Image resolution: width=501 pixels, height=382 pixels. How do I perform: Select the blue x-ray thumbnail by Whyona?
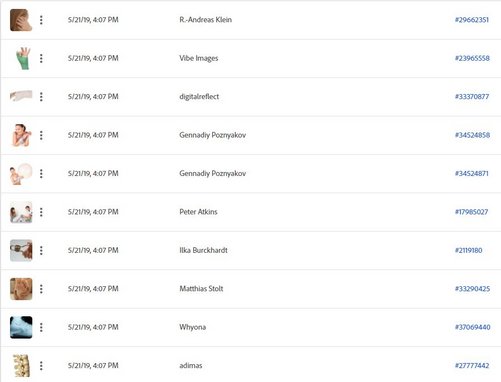(21, 327)
